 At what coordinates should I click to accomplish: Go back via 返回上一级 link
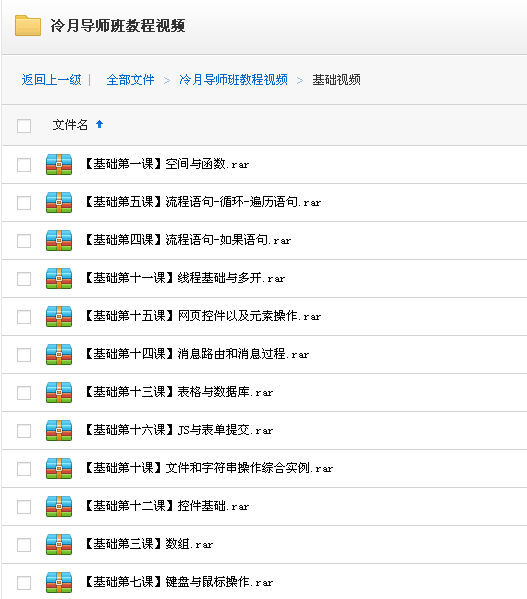[52, 80]
